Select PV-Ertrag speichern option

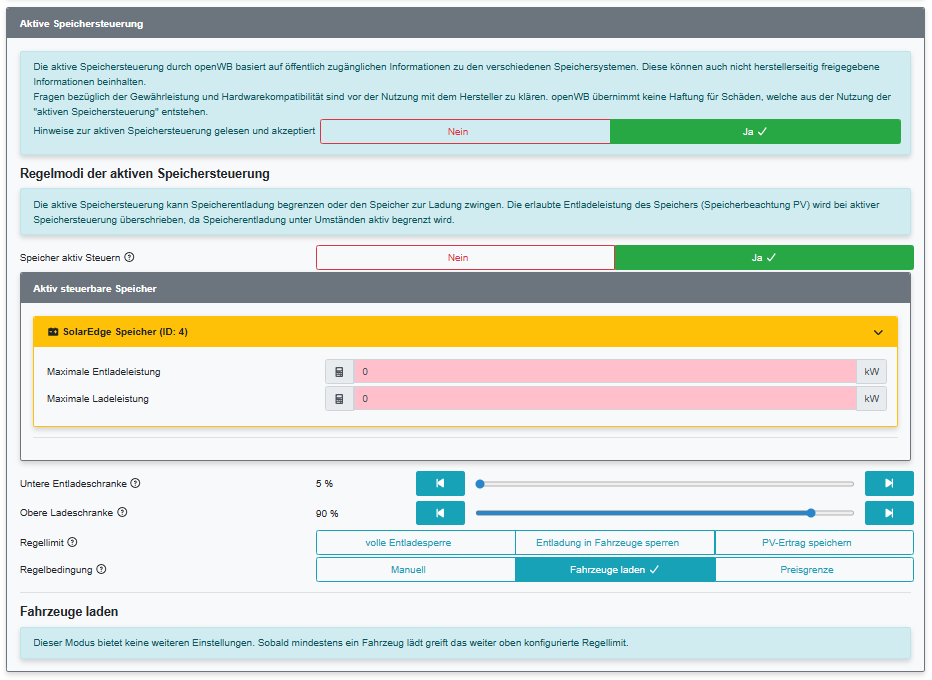(x=814, y=543)
